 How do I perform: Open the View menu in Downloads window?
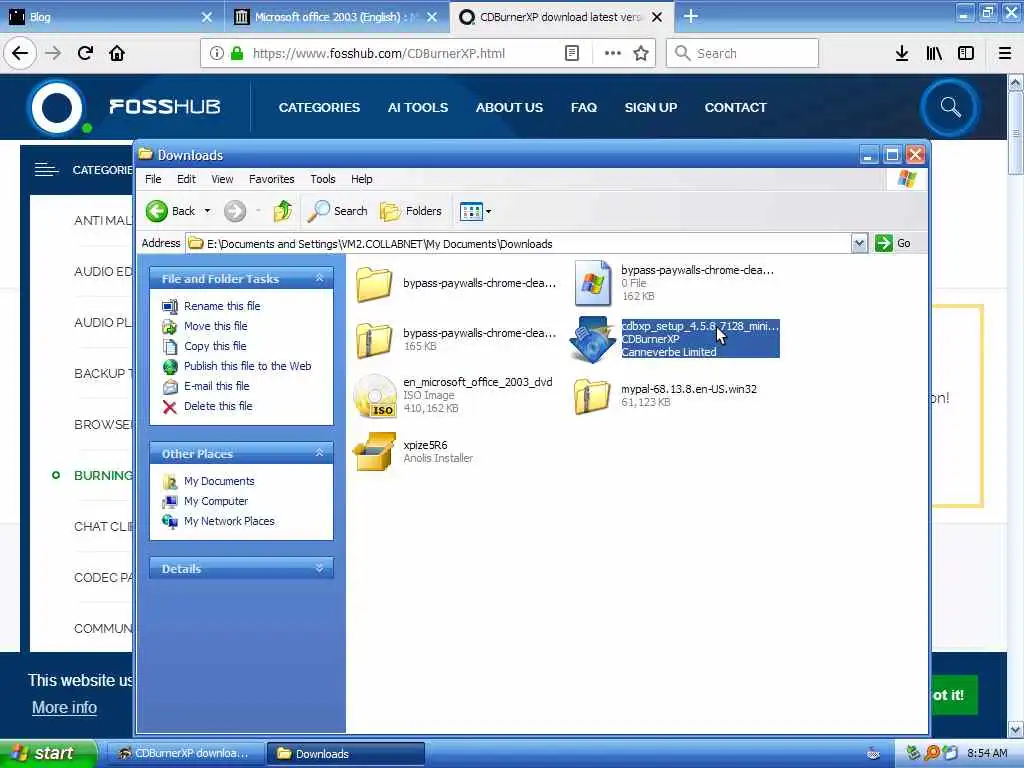point(222,179)
